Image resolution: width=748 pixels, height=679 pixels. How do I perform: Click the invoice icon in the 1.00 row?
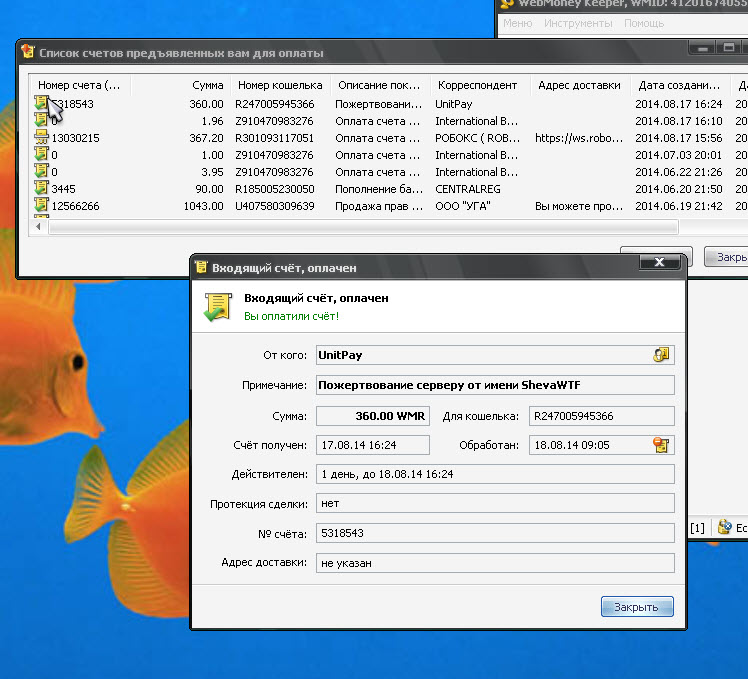click(41, 154)
